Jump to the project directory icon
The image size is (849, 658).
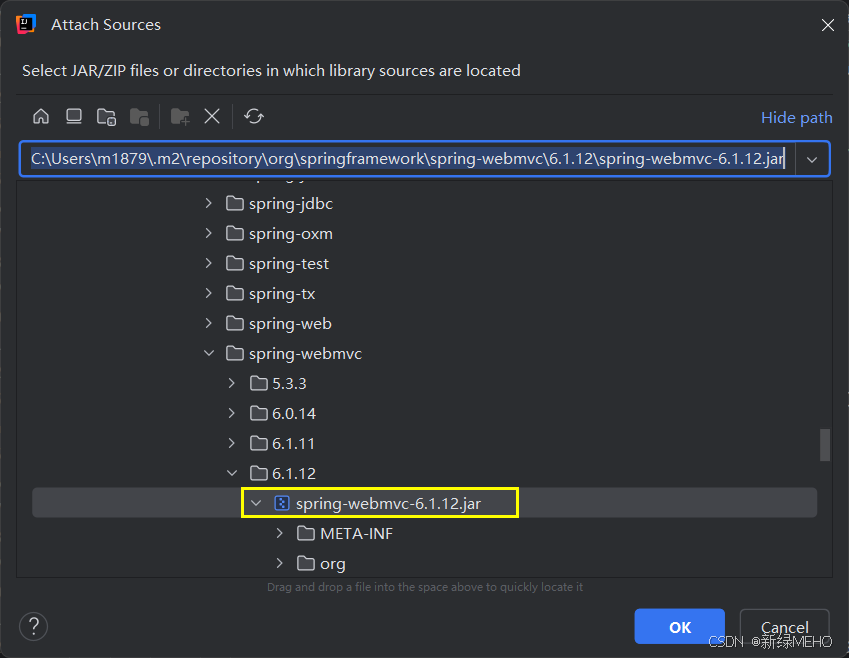point(106,116)
